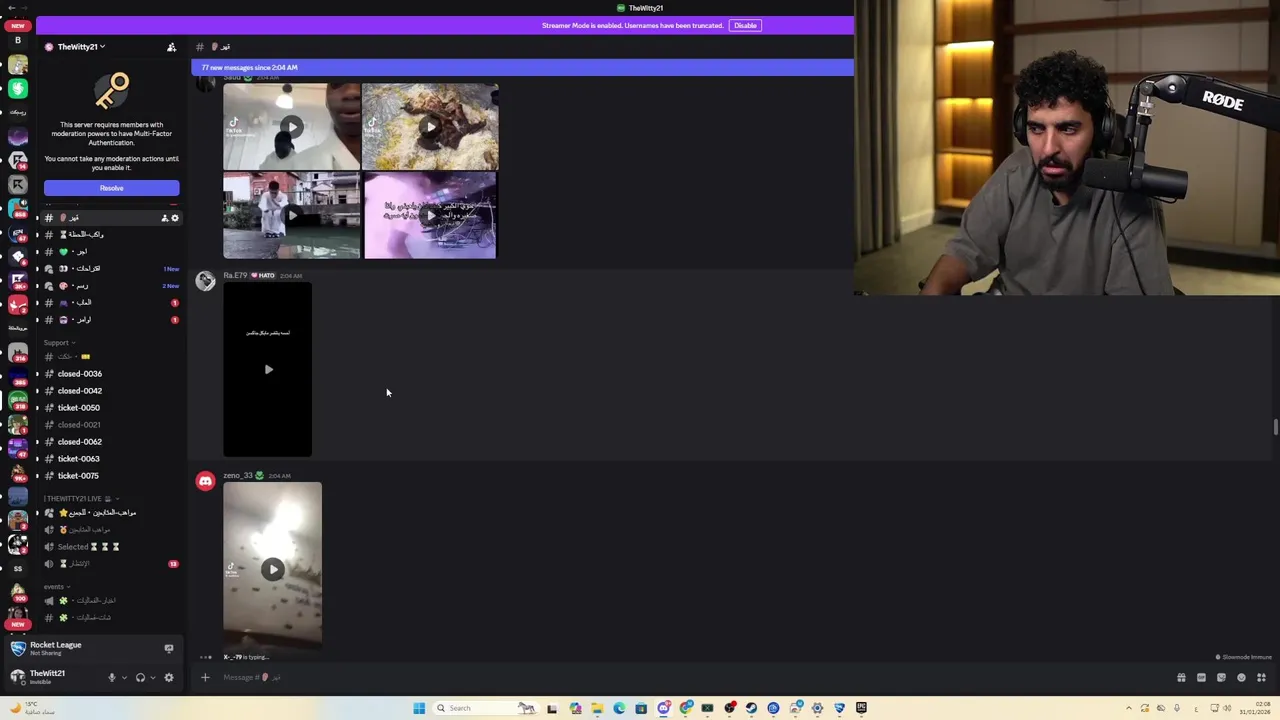Image resolution: width=1280 pixels, height=720 pixels.
Task: Open Steam from the taskbar
Action: (x=751, y=708)
